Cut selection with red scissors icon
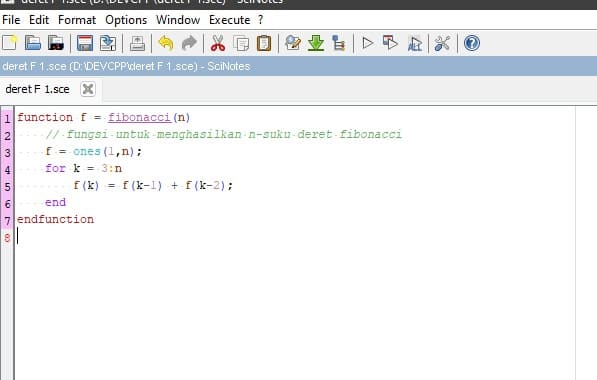The height and width of the screenshot is (380, 597). pos(218,43)
